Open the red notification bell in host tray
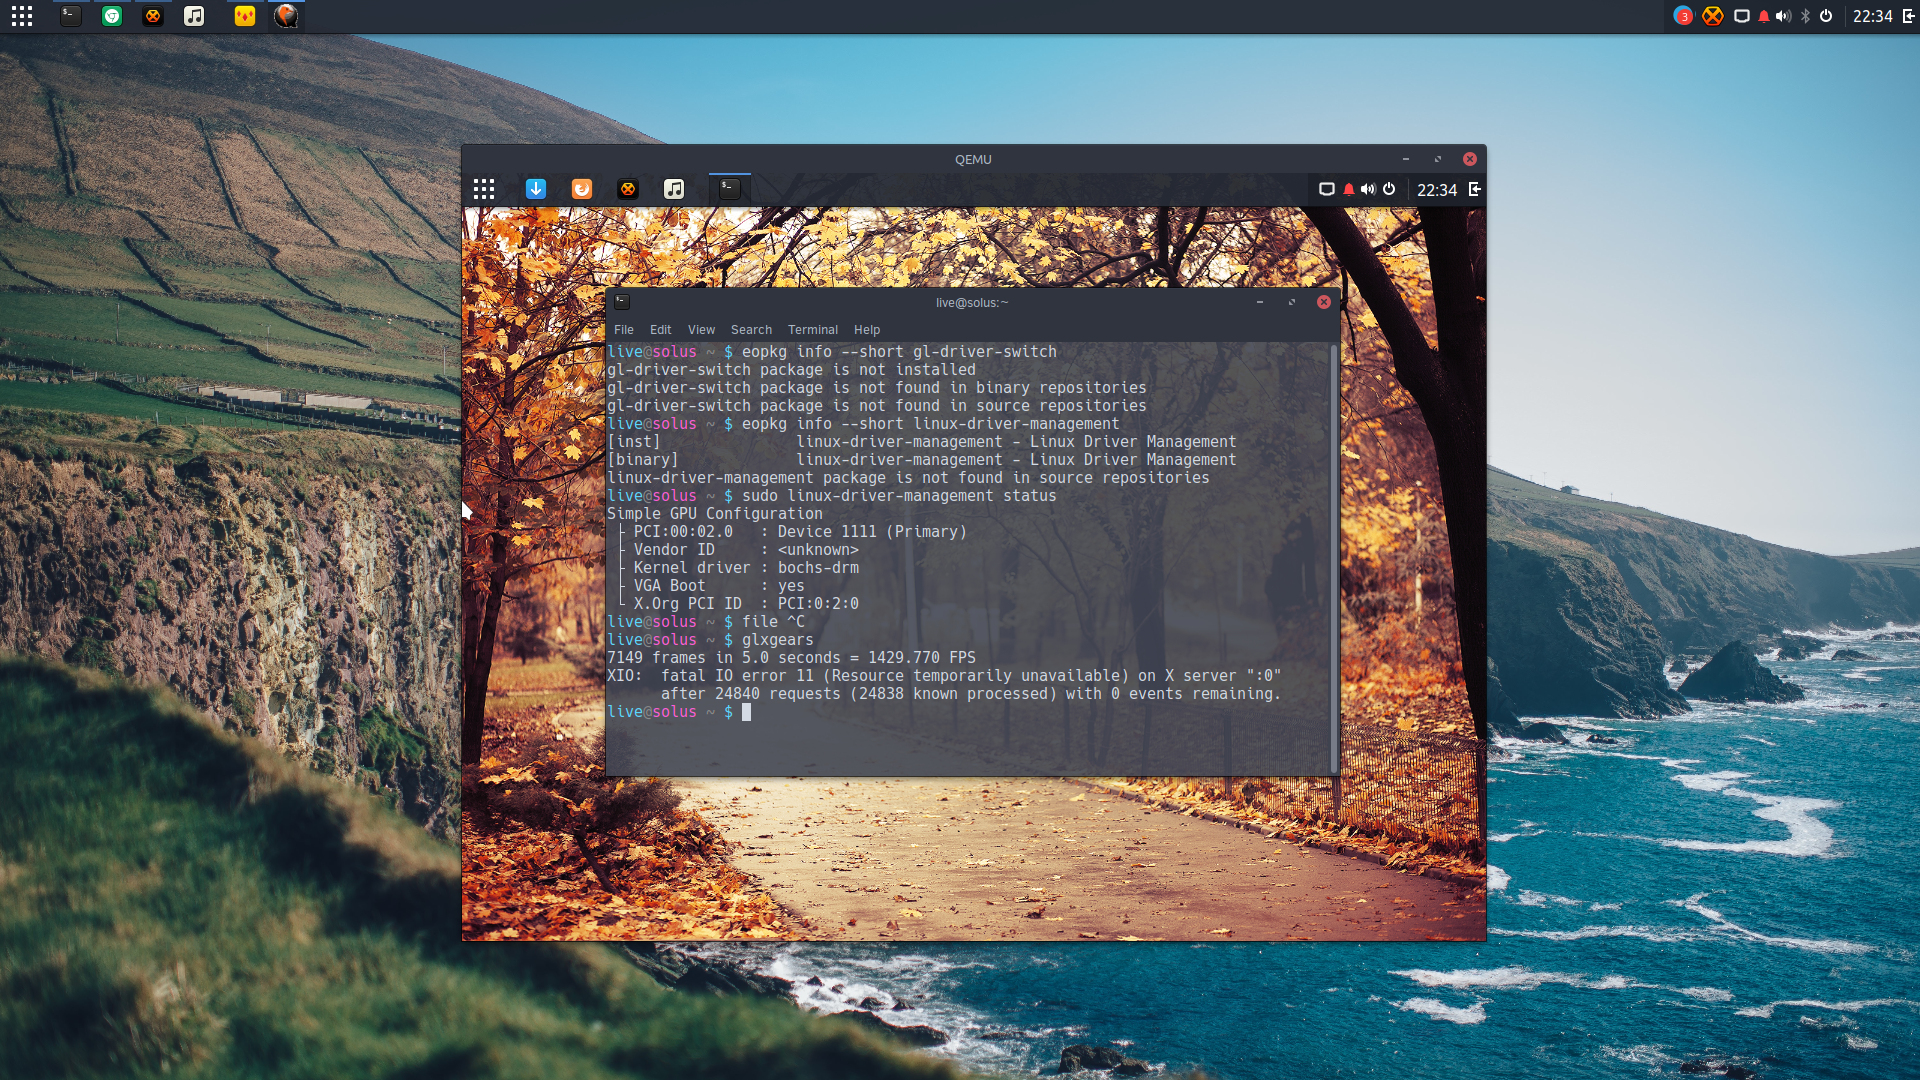Screen dimensions: 1920x1080 [1764, 16]
